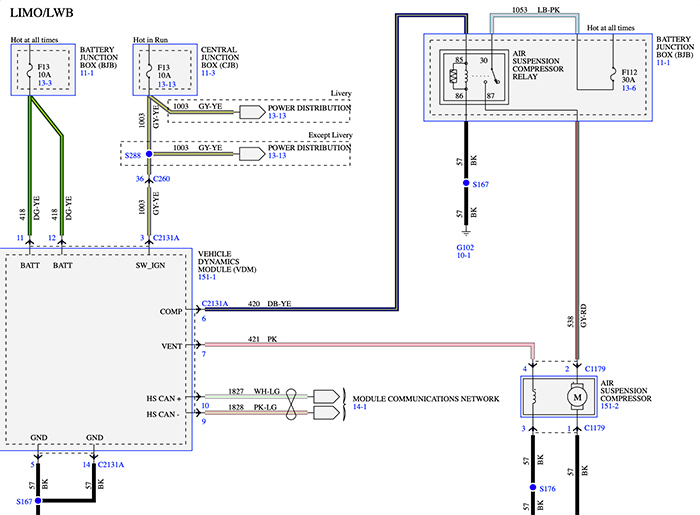This screenshot has height=515, width=700.
Task: Open the 14-1 Module Communications Network link
Action: [359, 407]
